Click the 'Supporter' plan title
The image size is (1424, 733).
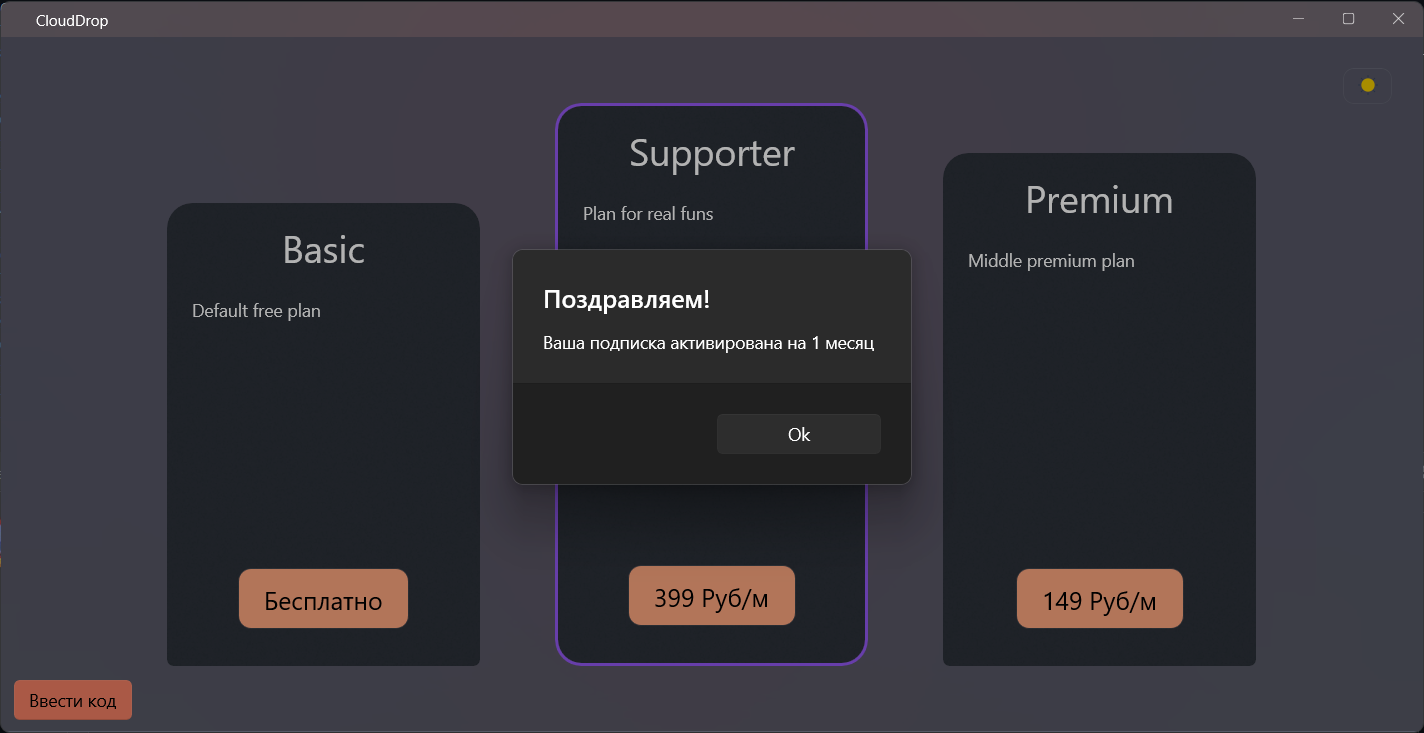pyautogui.click(x=711, y=153)
